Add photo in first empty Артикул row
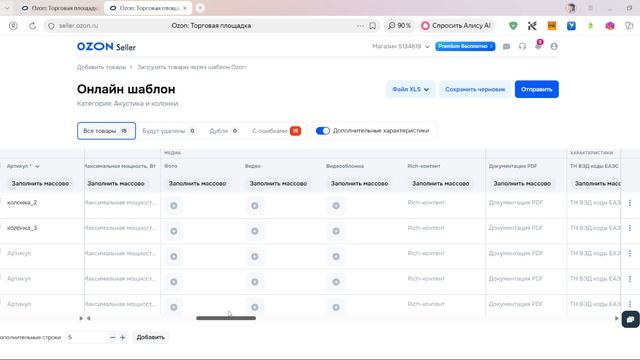This screenshot has height=360, width=640. tap(173, 256)
